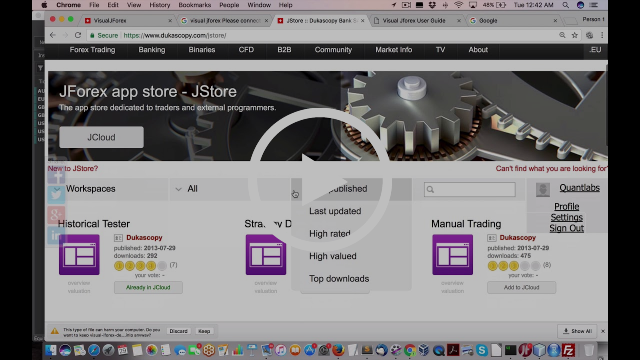Open the Market Info menu

pos(393,50)
